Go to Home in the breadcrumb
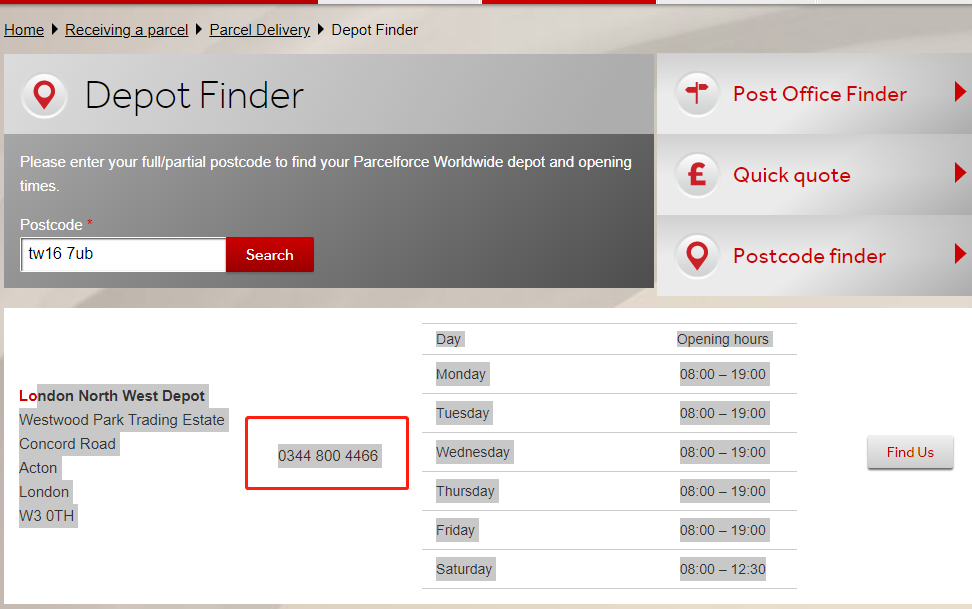The width and height of the screenshot is (972, 609). tap(24, 30)
